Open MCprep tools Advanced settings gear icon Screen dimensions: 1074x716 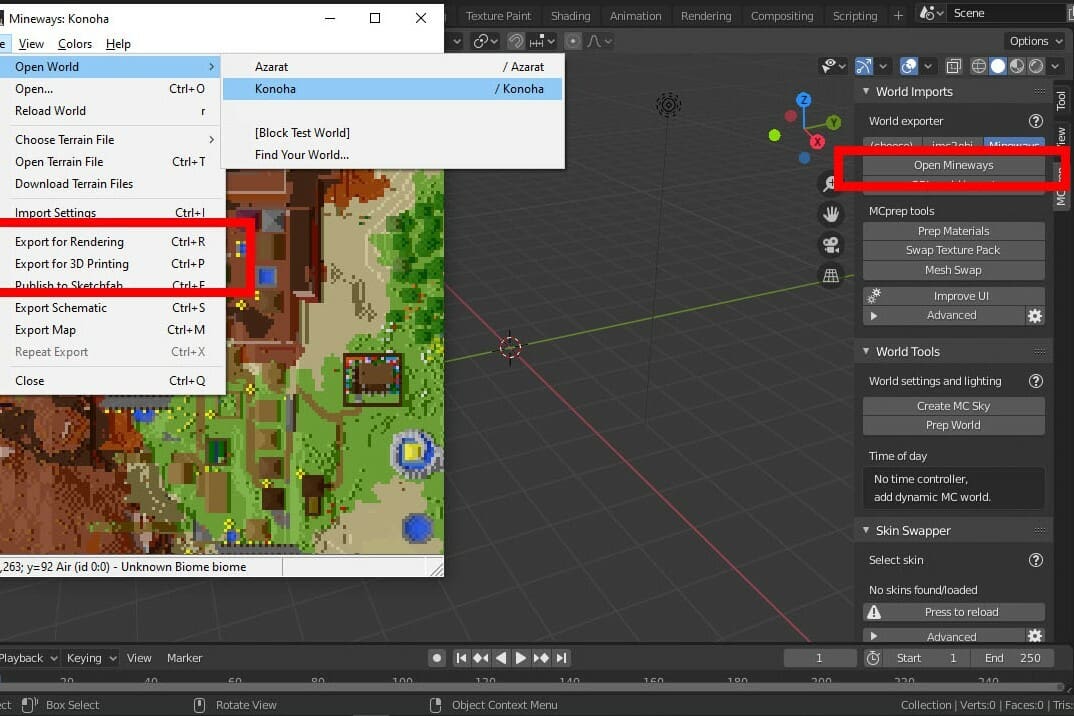1034,316
